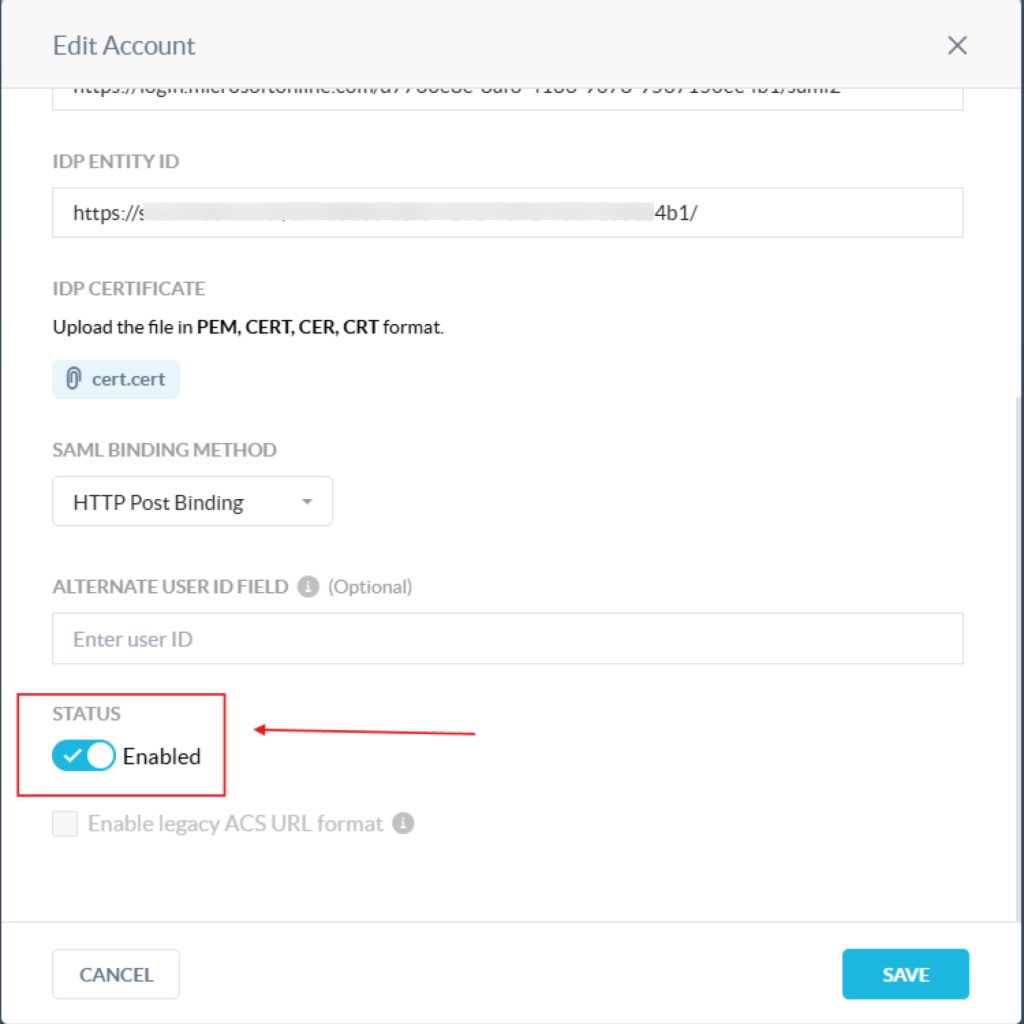The height and width of the screenshot is (1024, 1024).
Task: Show info tooltip for Alternate User ID Field
Action: [x=308, y=586]
